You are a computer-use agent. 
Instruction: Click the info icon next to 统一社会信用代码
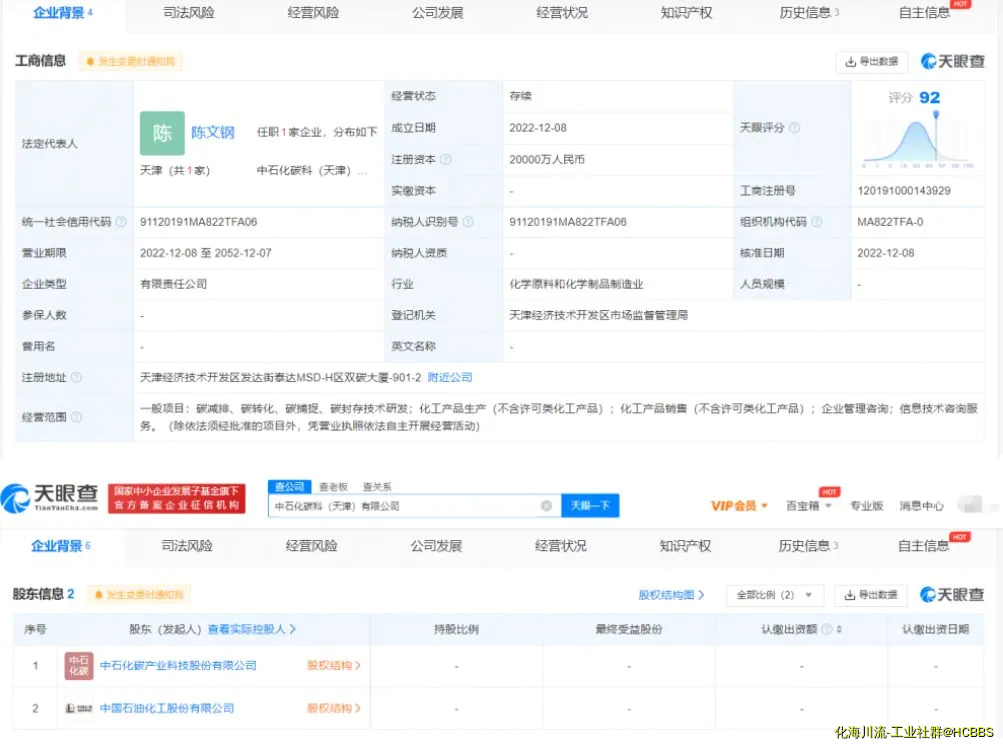pyautogui.click(x=120, y=221)
